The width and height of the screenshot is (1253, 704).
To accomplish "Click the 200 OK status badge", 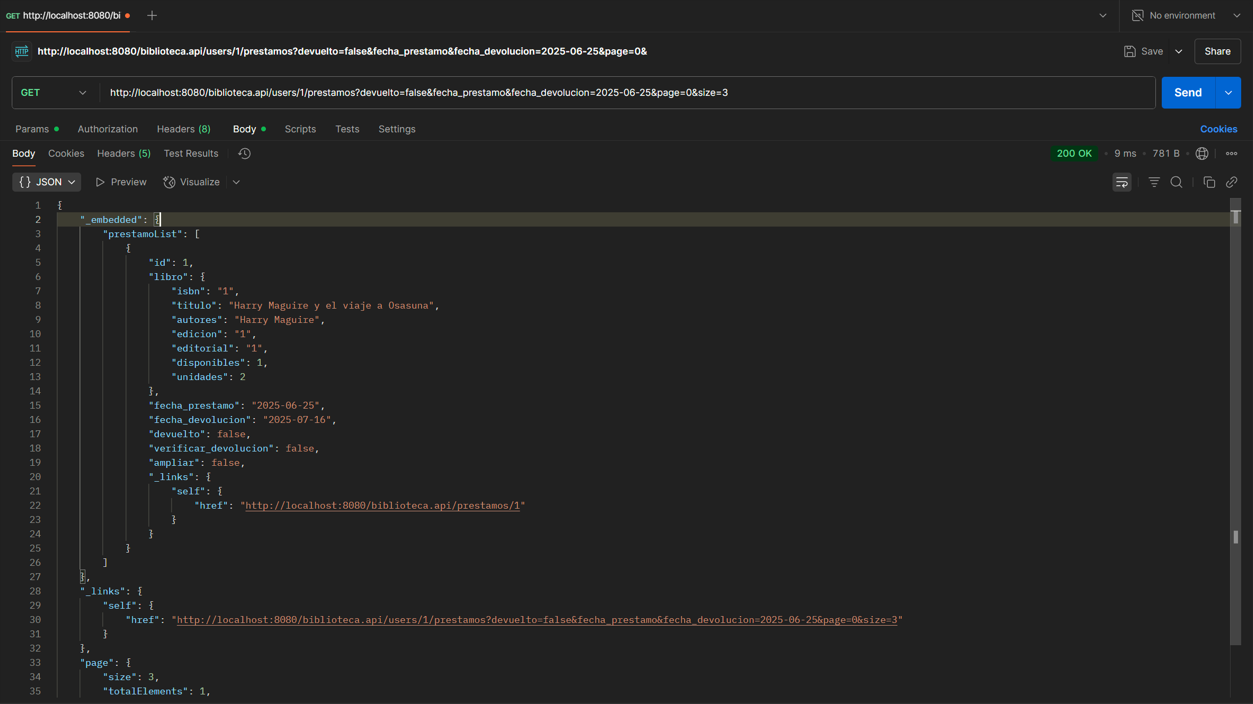I will click(x=1074, y=154).
